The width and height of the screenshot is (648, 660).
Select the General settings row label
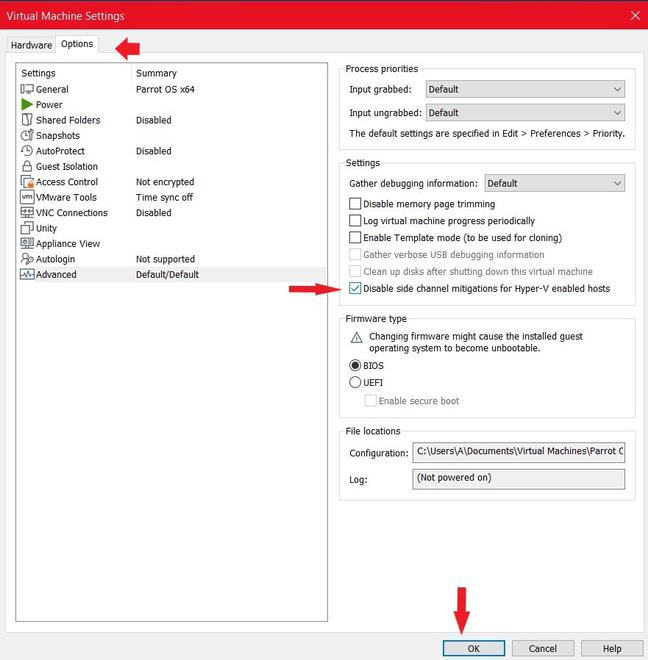coord(52,89)
